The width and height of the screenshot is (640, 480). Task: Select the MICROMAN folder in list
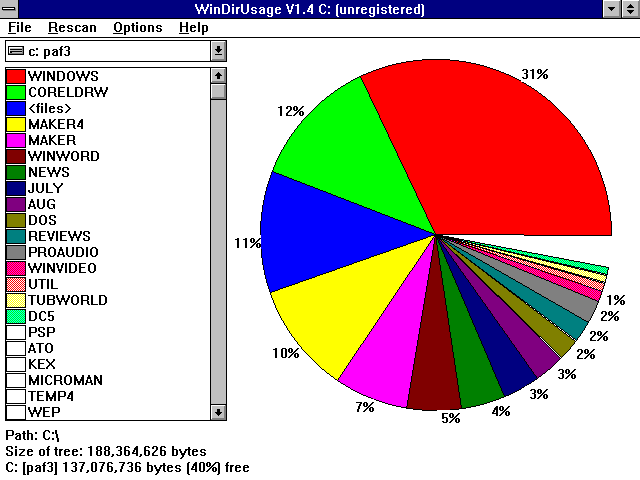pyautogui.click(x=65, y=380)
